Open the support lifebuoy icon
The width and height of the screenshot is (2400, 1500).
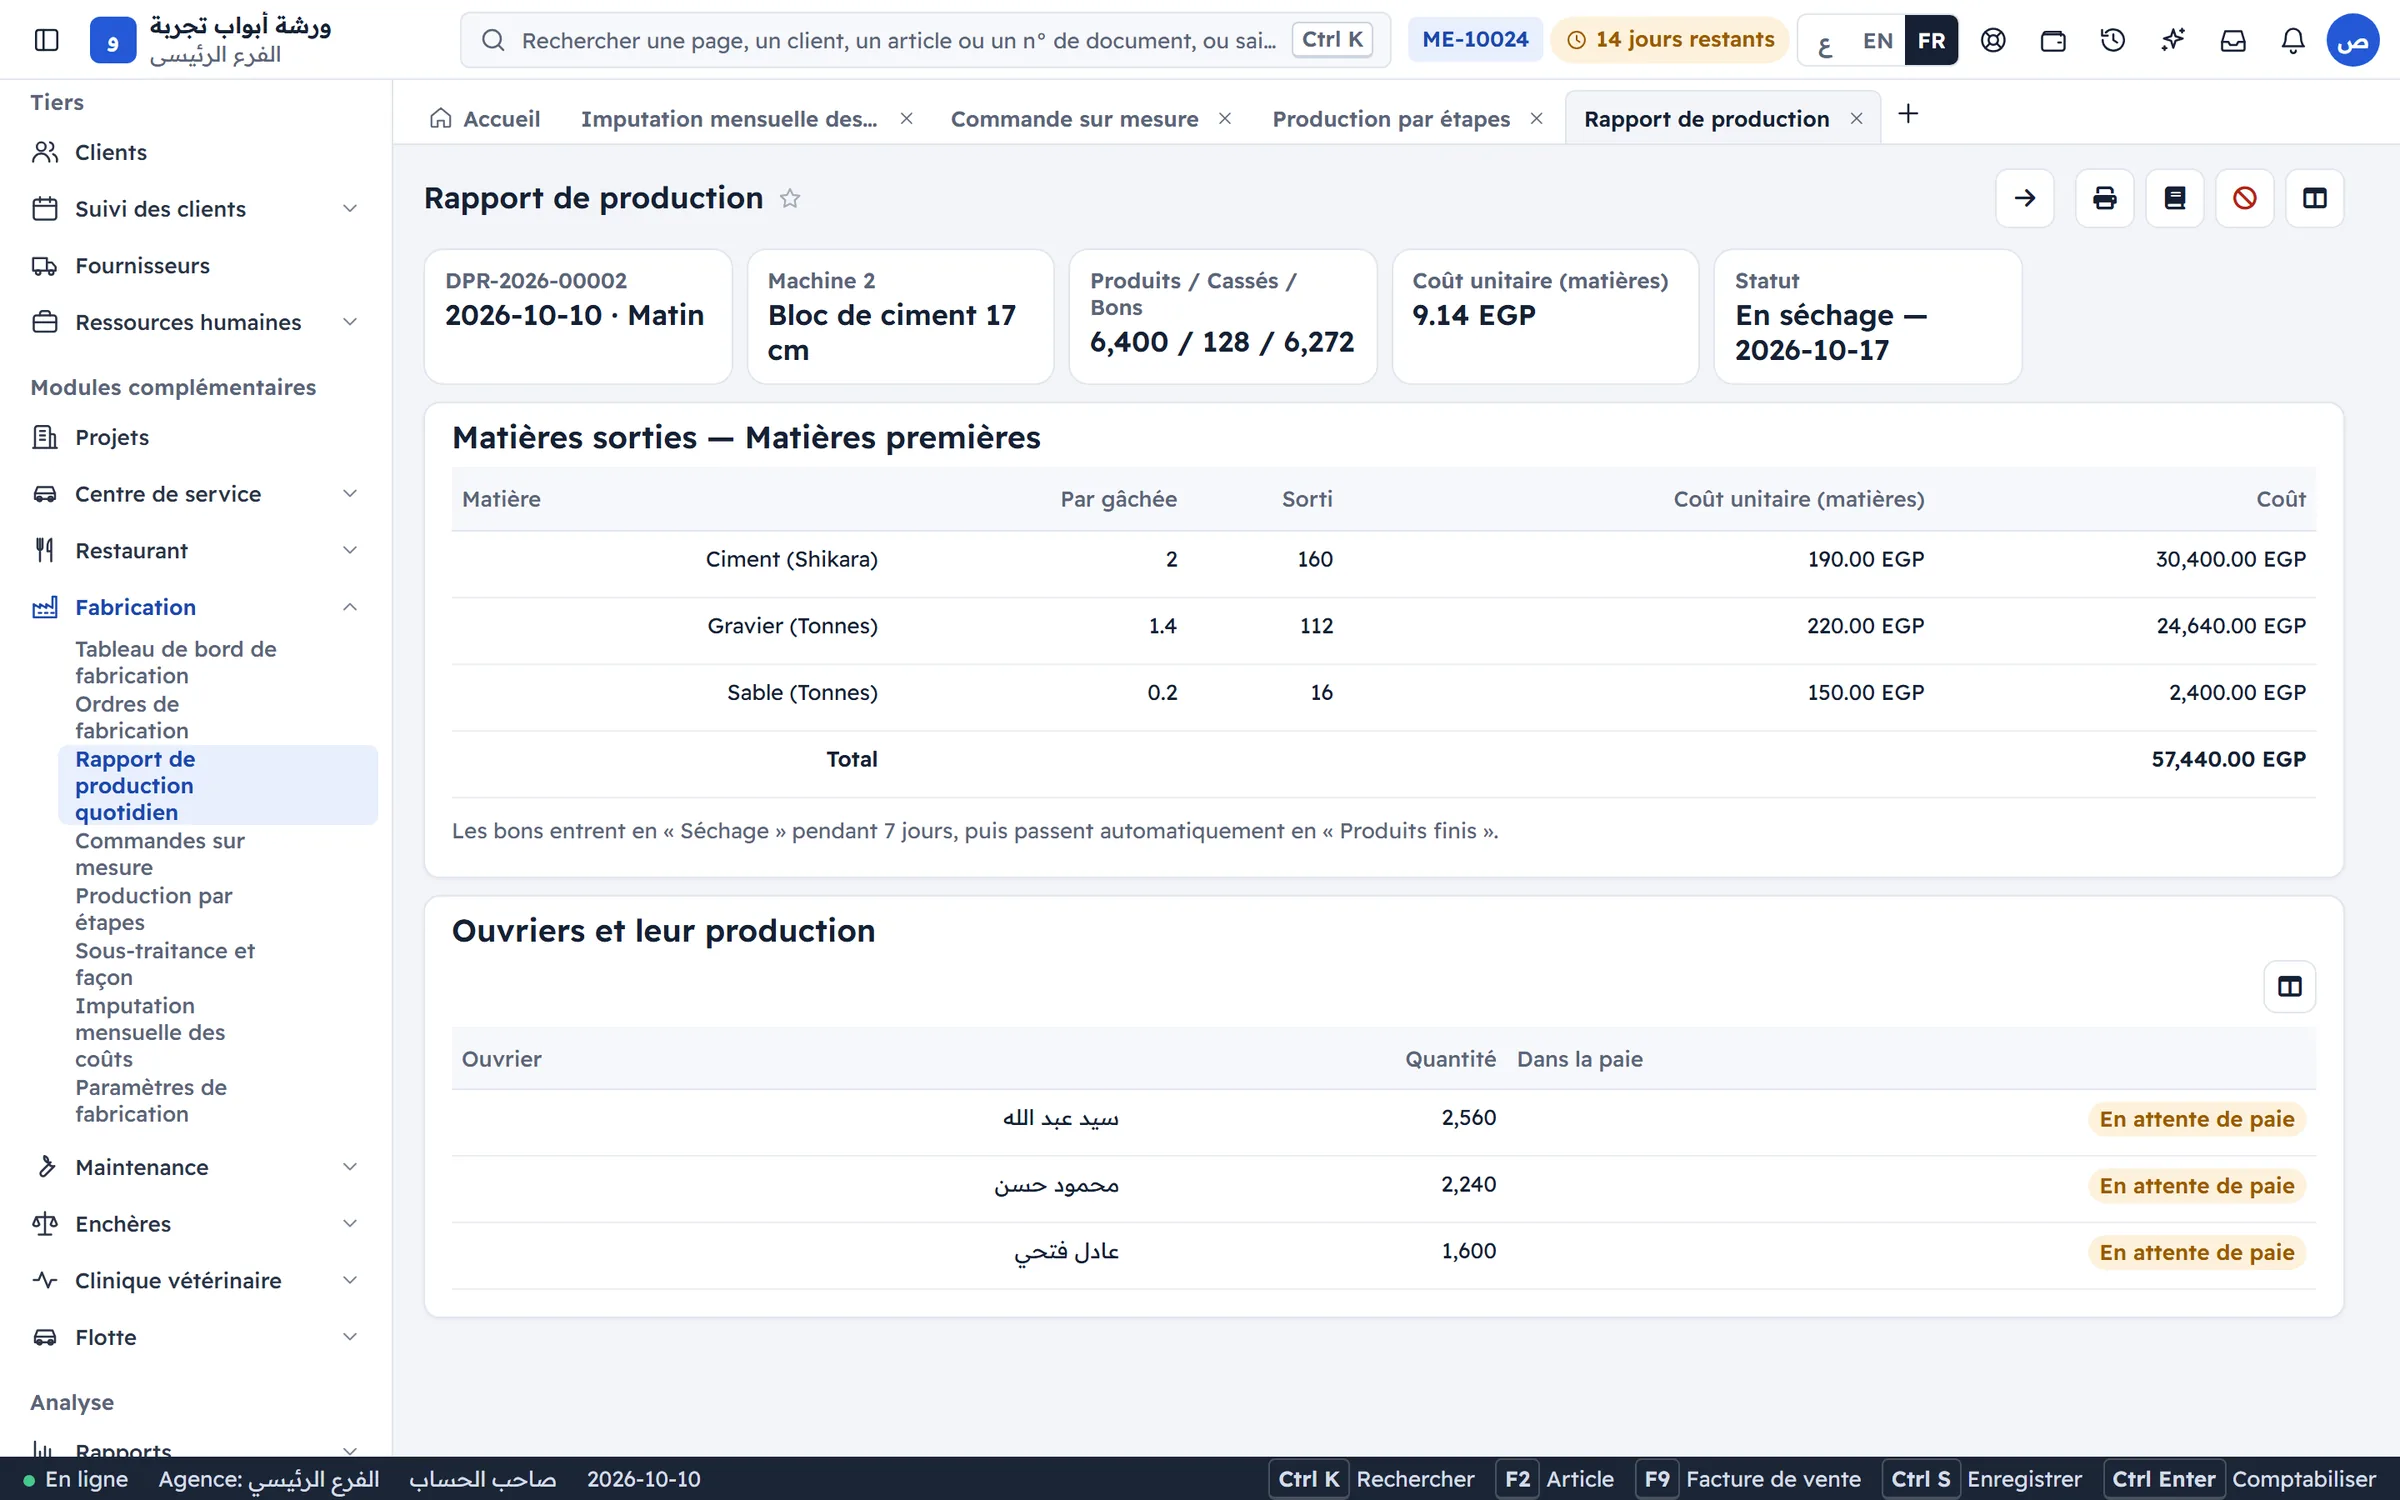[1993, 40]
